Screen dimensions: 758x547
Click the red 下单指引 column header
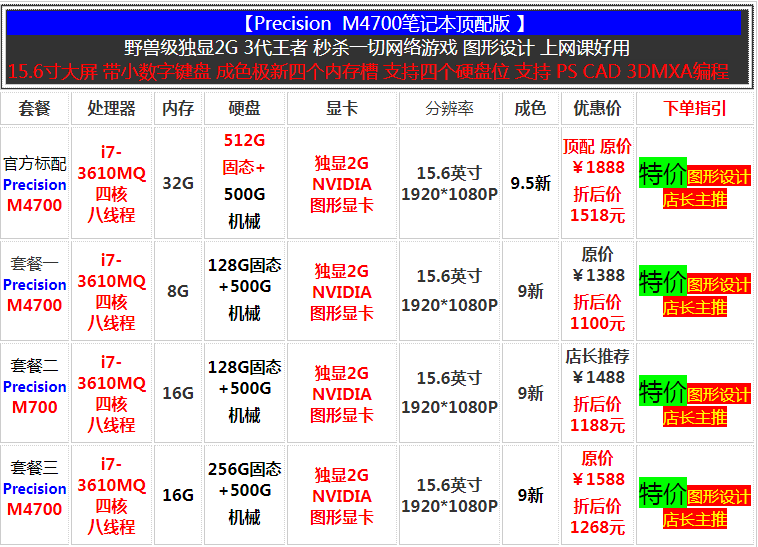point(695,108)
